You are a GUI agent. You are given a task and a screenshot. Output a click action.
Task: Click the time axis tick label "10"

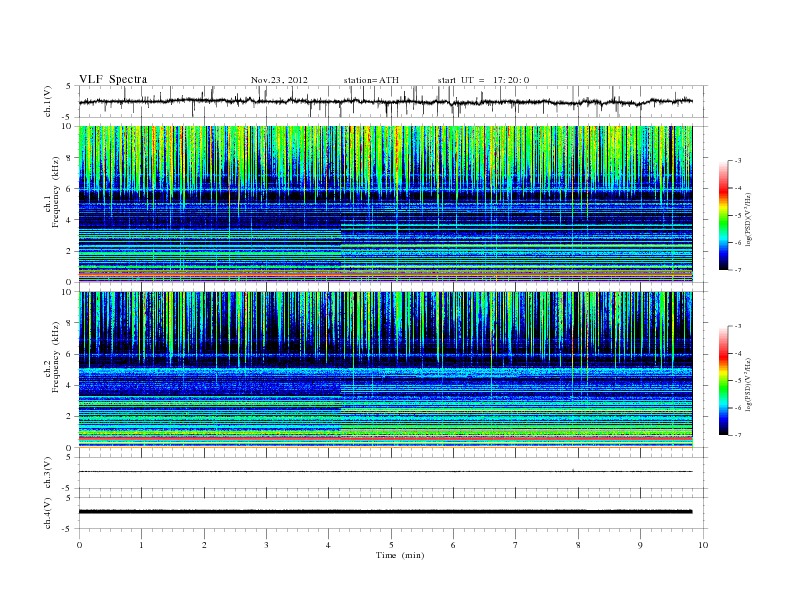tap(703, 545)
